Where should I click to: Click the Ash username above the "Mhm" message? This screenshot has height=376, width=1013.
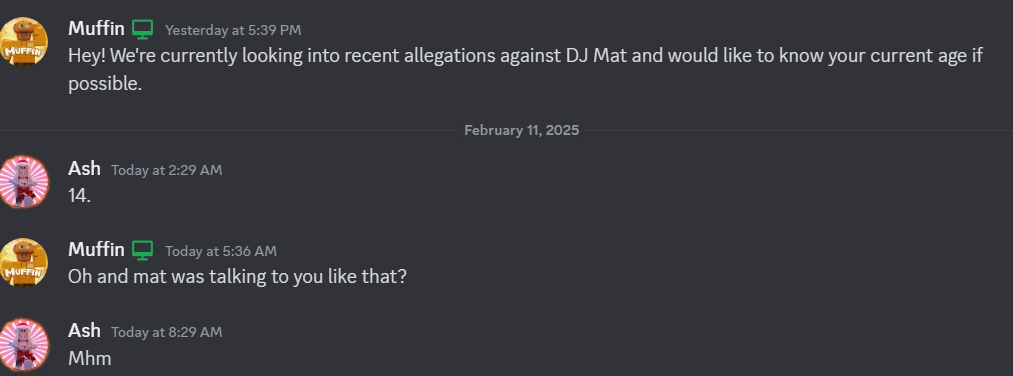point(84,331)
